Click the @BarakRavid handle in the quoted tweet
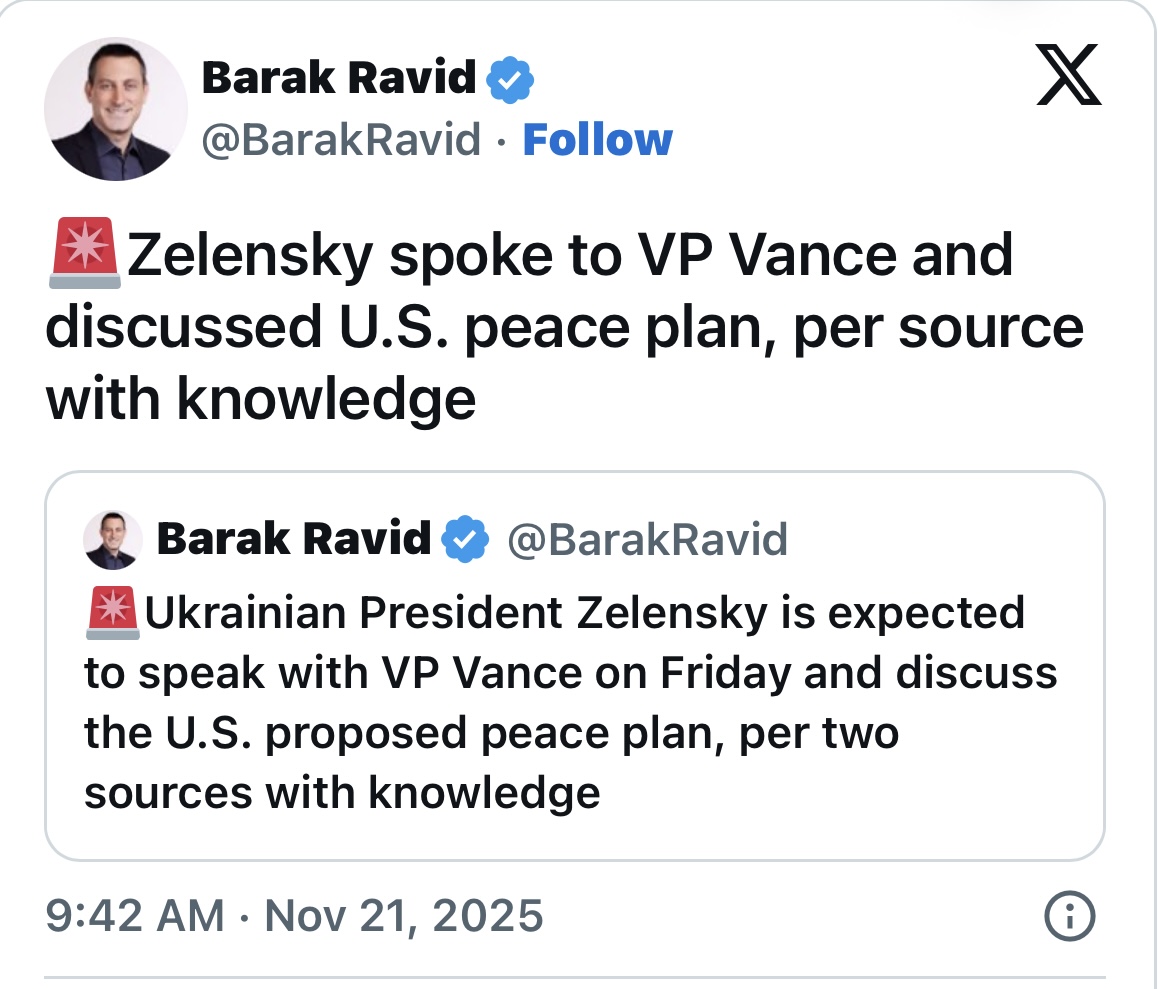This screenshot has width=1158, height=989. pyautogui.click(x=647, y=540)
